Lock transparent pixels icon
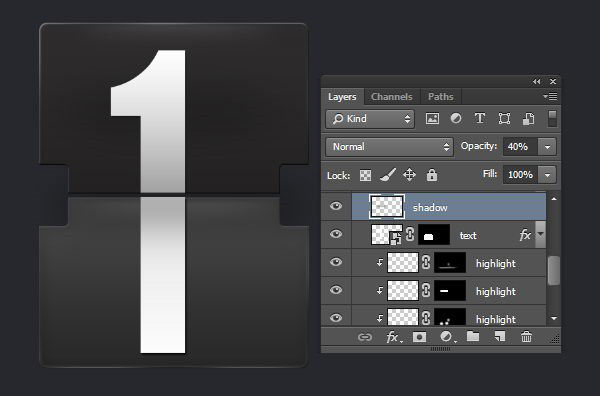This screenshot has width=600, height=396. [365, 176]
